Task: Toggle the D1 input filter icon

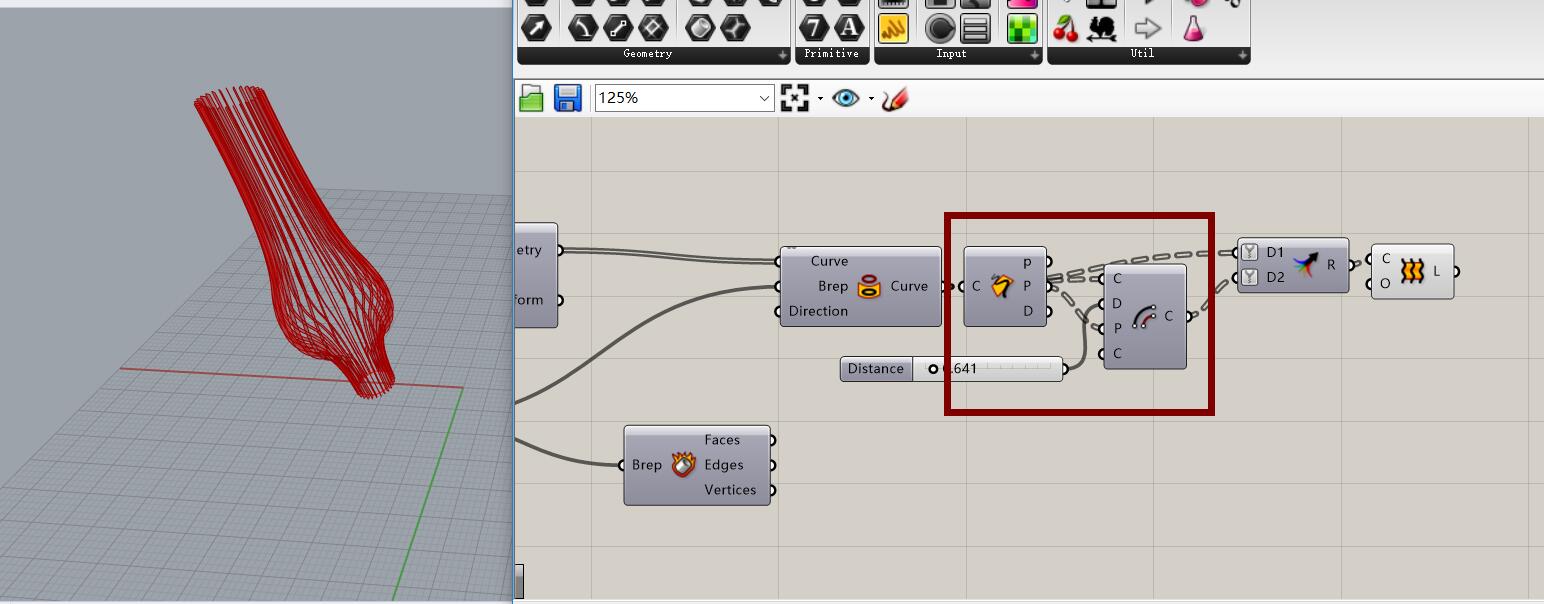Action: pos(1249,253)
